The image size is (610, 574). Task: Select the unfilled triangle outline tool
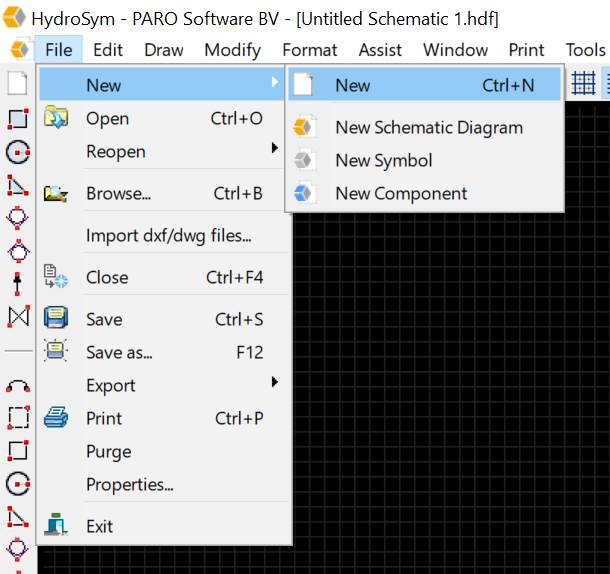pos(18,517)
